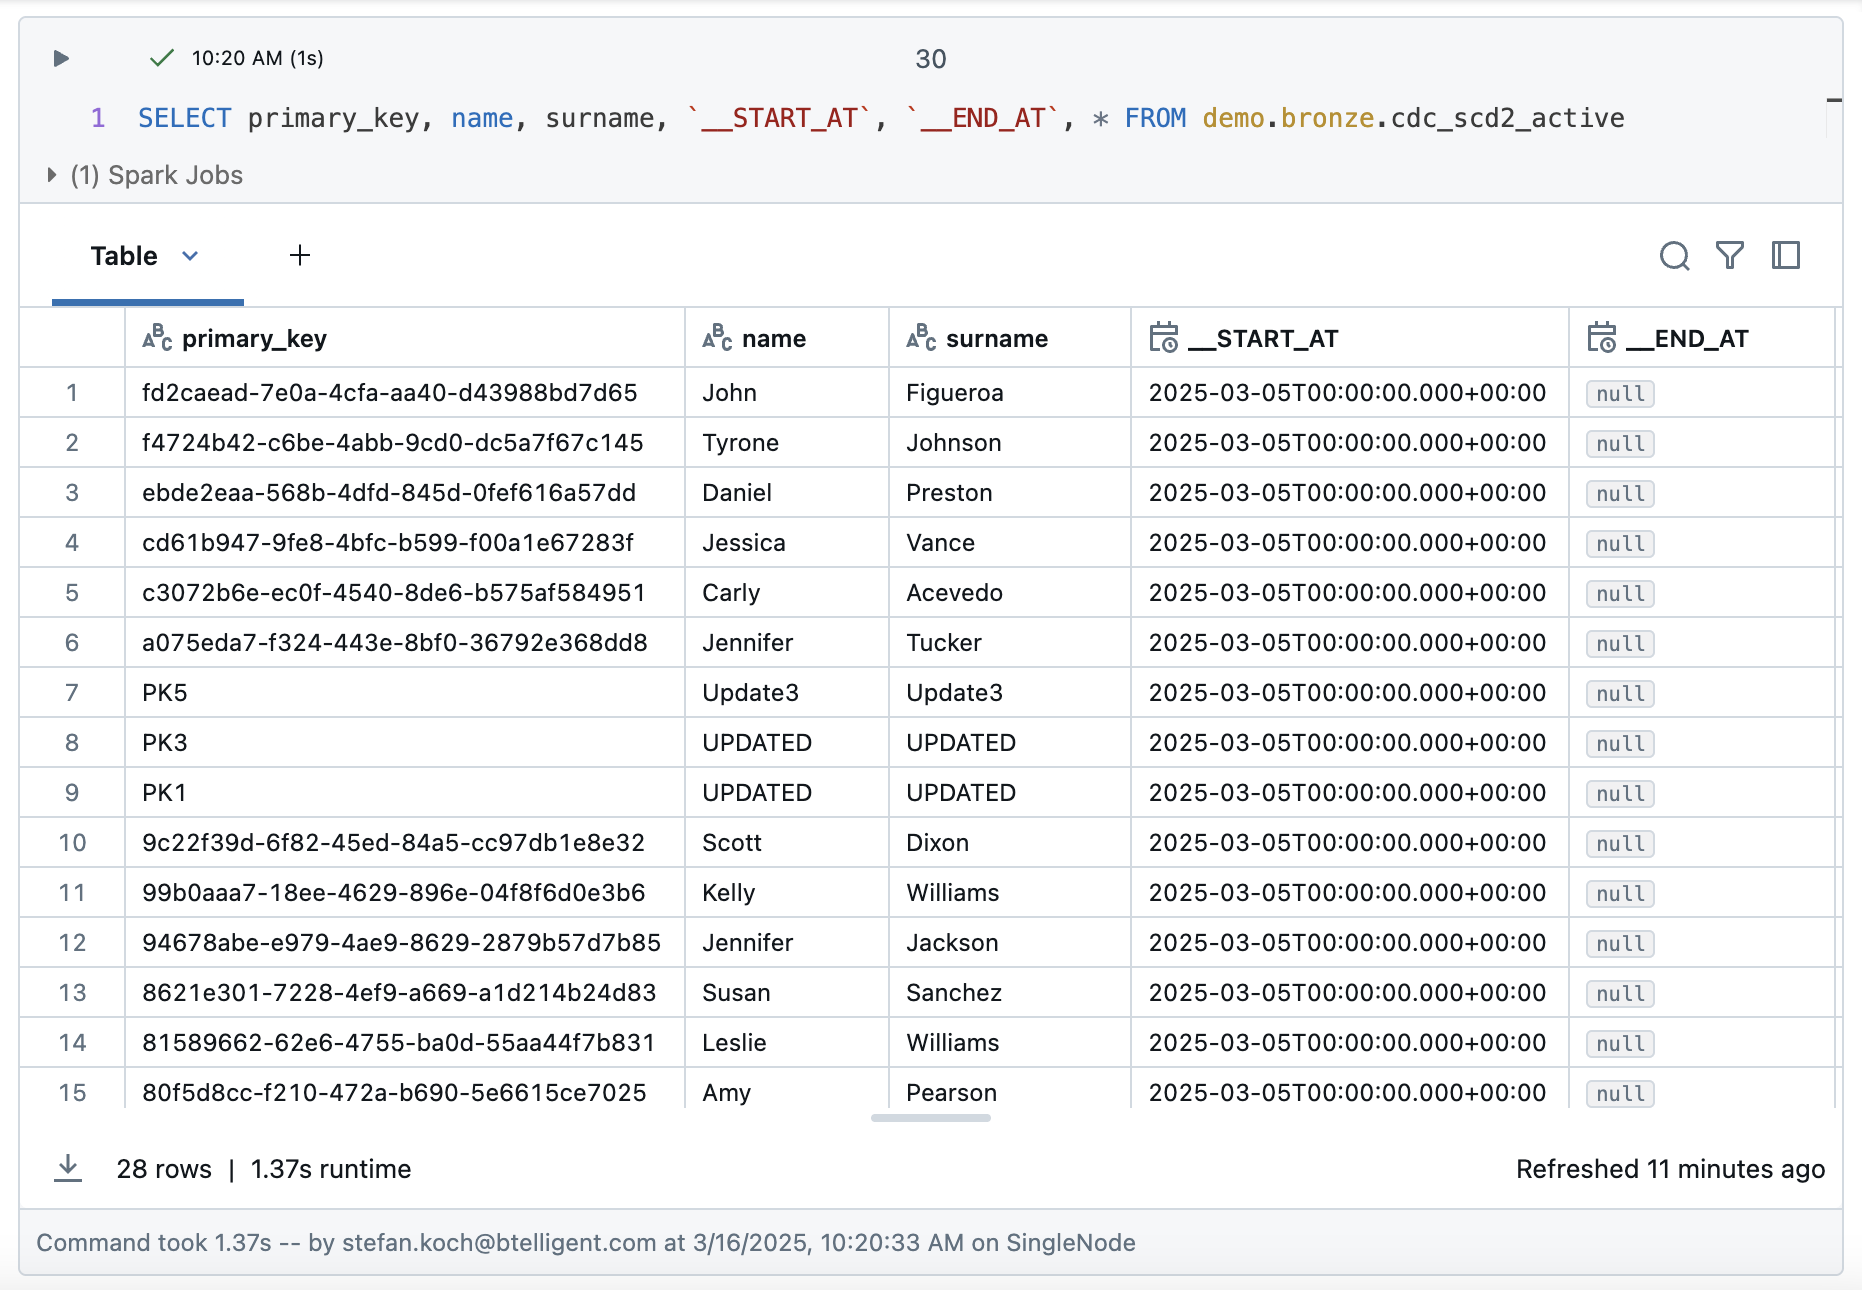Expand the Spark Jobs section

52,175
